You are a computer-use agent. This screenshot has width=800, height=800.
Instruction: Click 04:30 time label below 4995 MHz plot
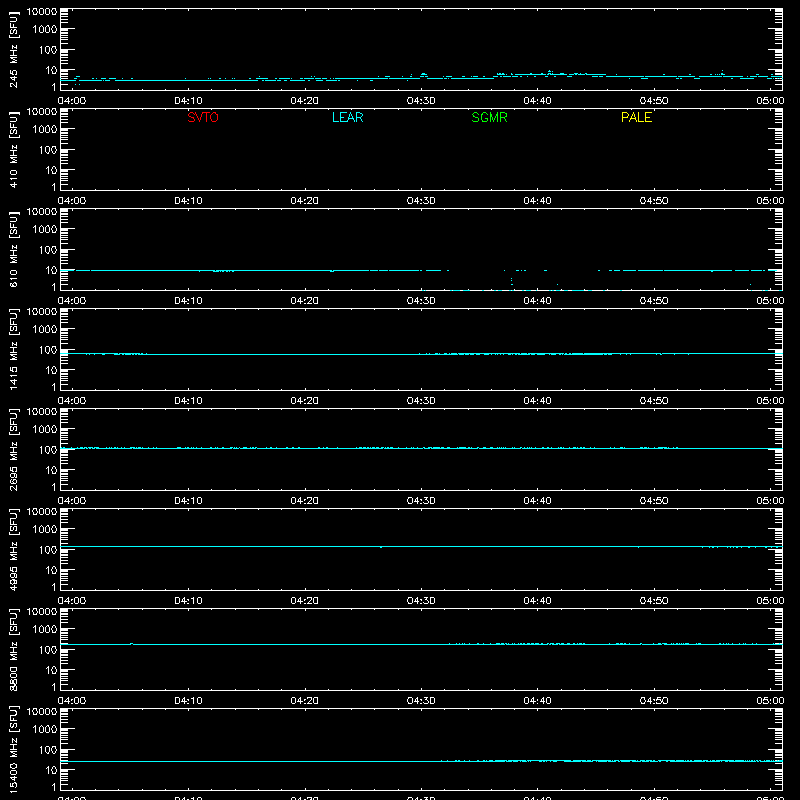pos(421,601)
